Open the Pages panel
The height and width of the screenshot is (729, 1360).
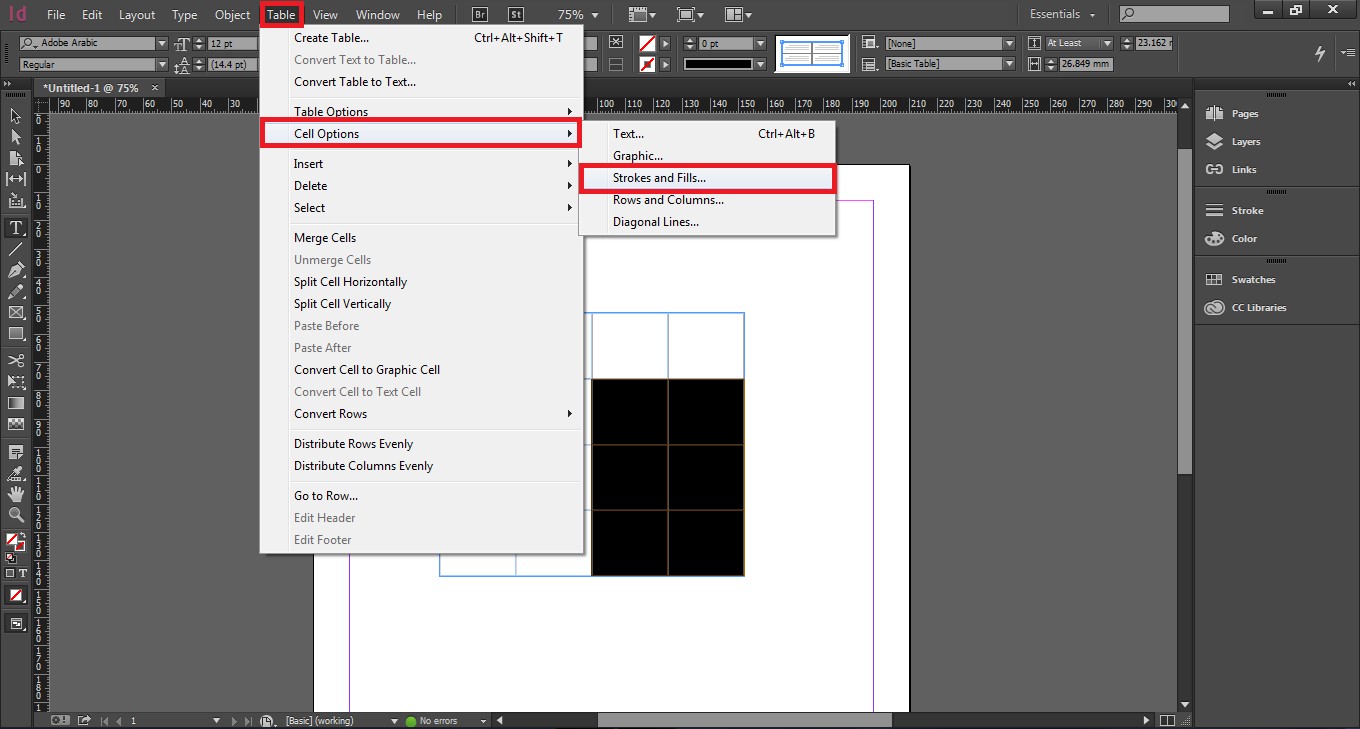tap(1245, 114)
